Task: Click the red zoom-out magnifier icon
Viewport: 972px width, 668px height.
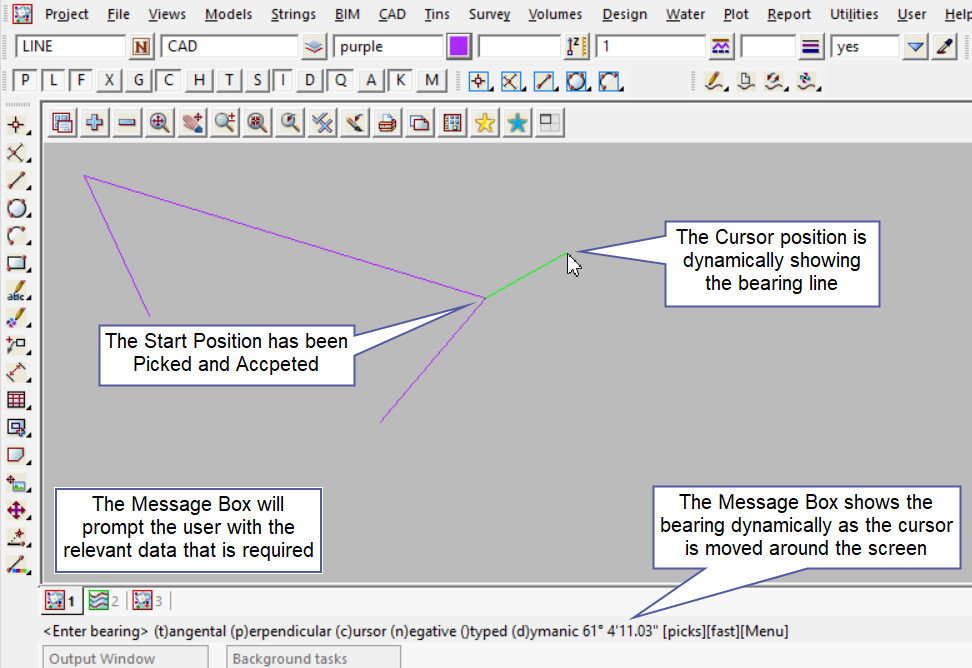Action: [x=257, y=123]
